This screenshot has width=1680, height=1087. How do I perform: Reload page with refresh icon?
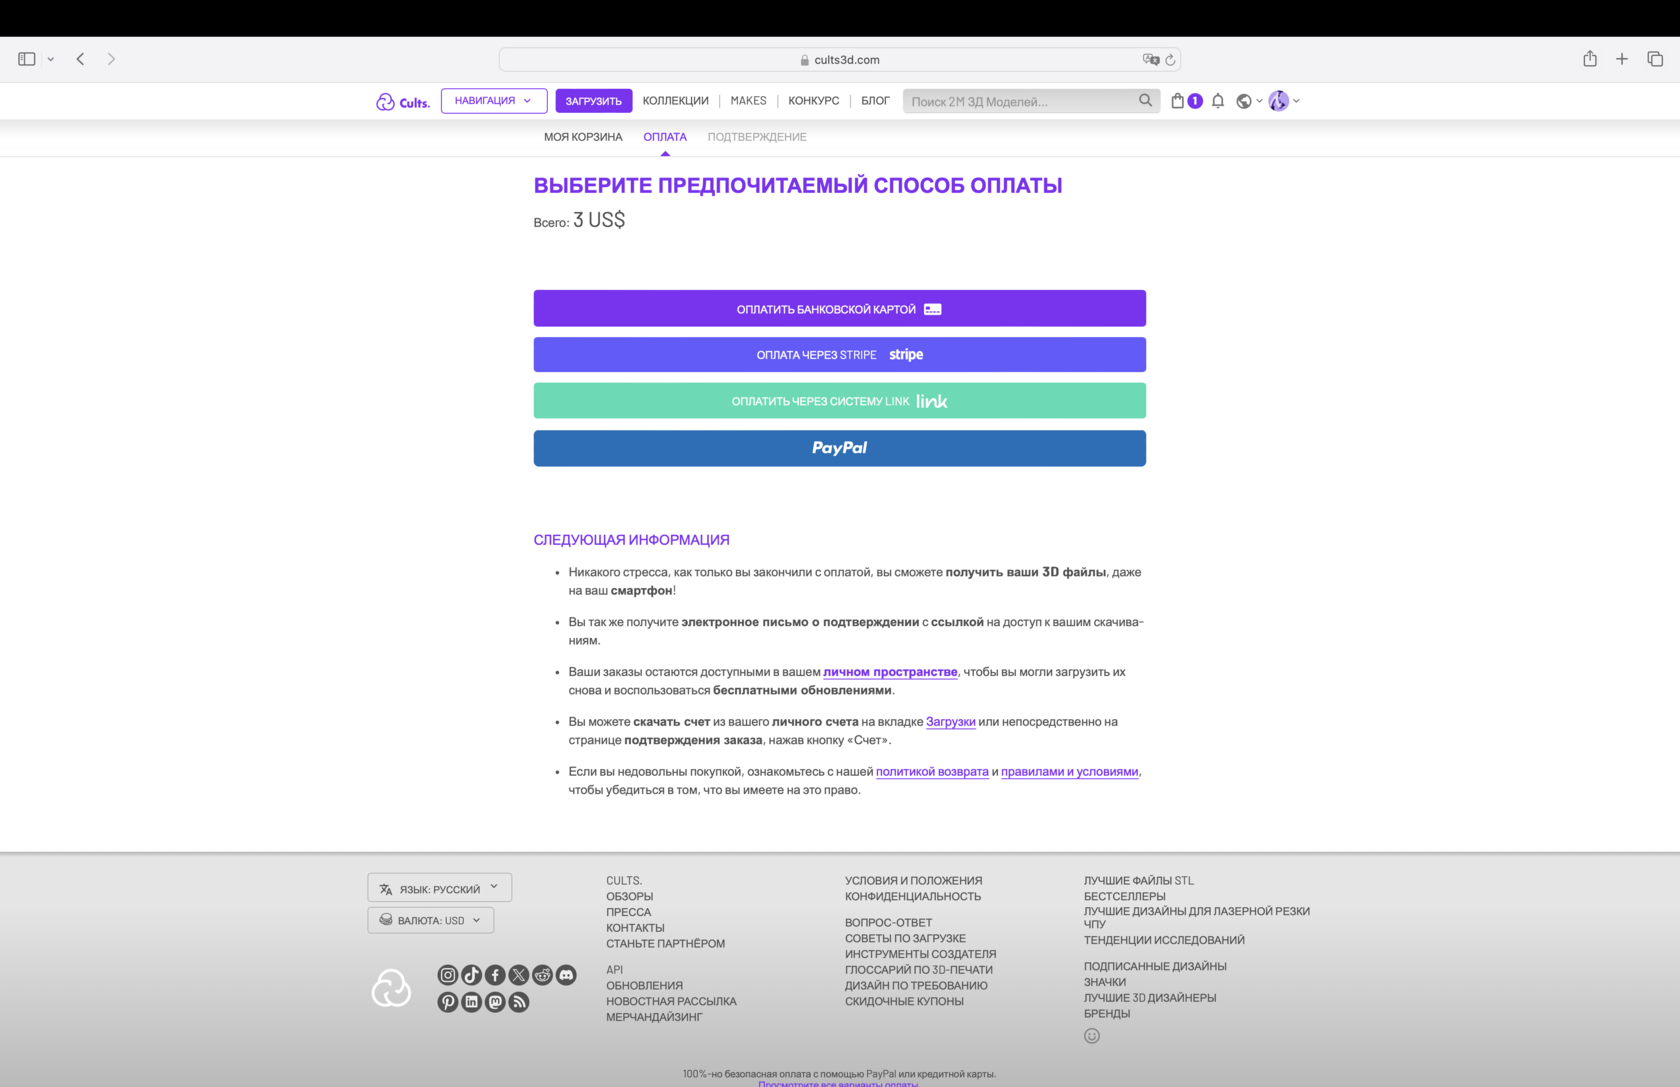coord(1170,60)
